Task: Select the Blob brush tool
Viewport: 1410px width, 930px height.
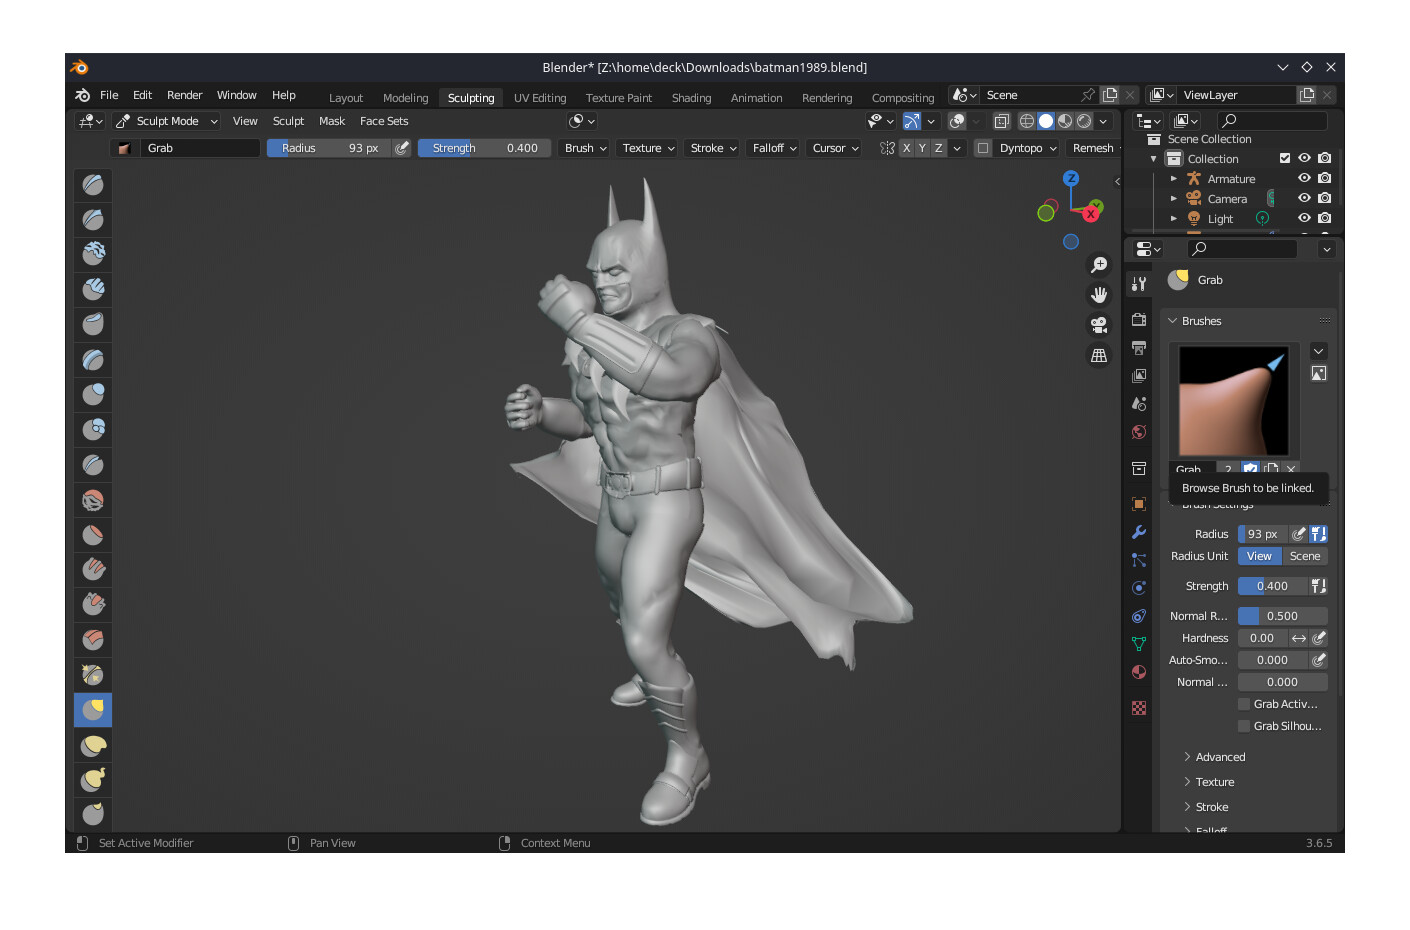Action: coord(93,429)
